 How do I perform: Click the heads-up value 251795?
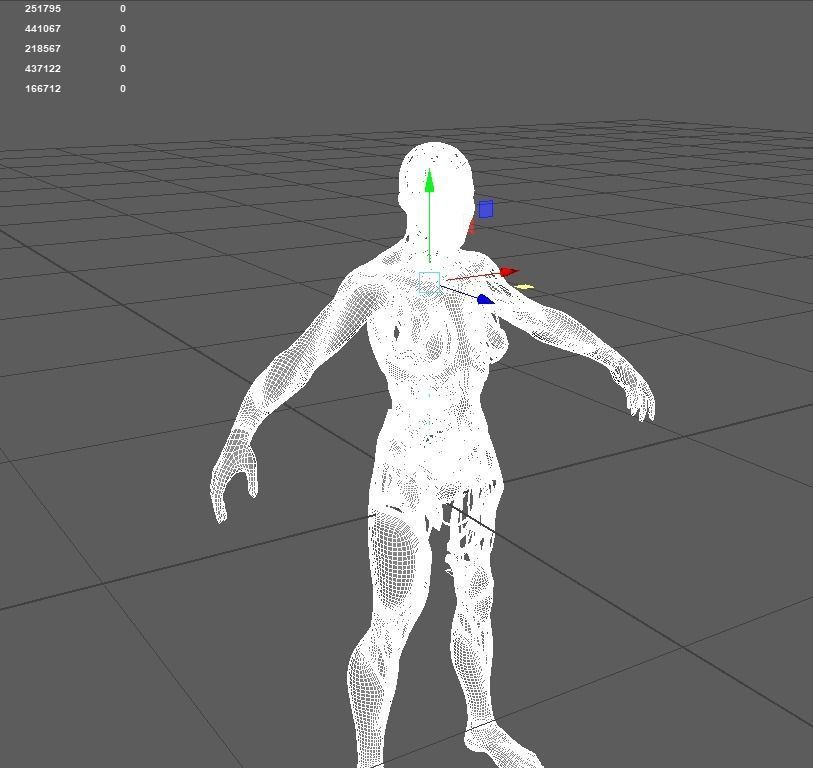(43, 9)
